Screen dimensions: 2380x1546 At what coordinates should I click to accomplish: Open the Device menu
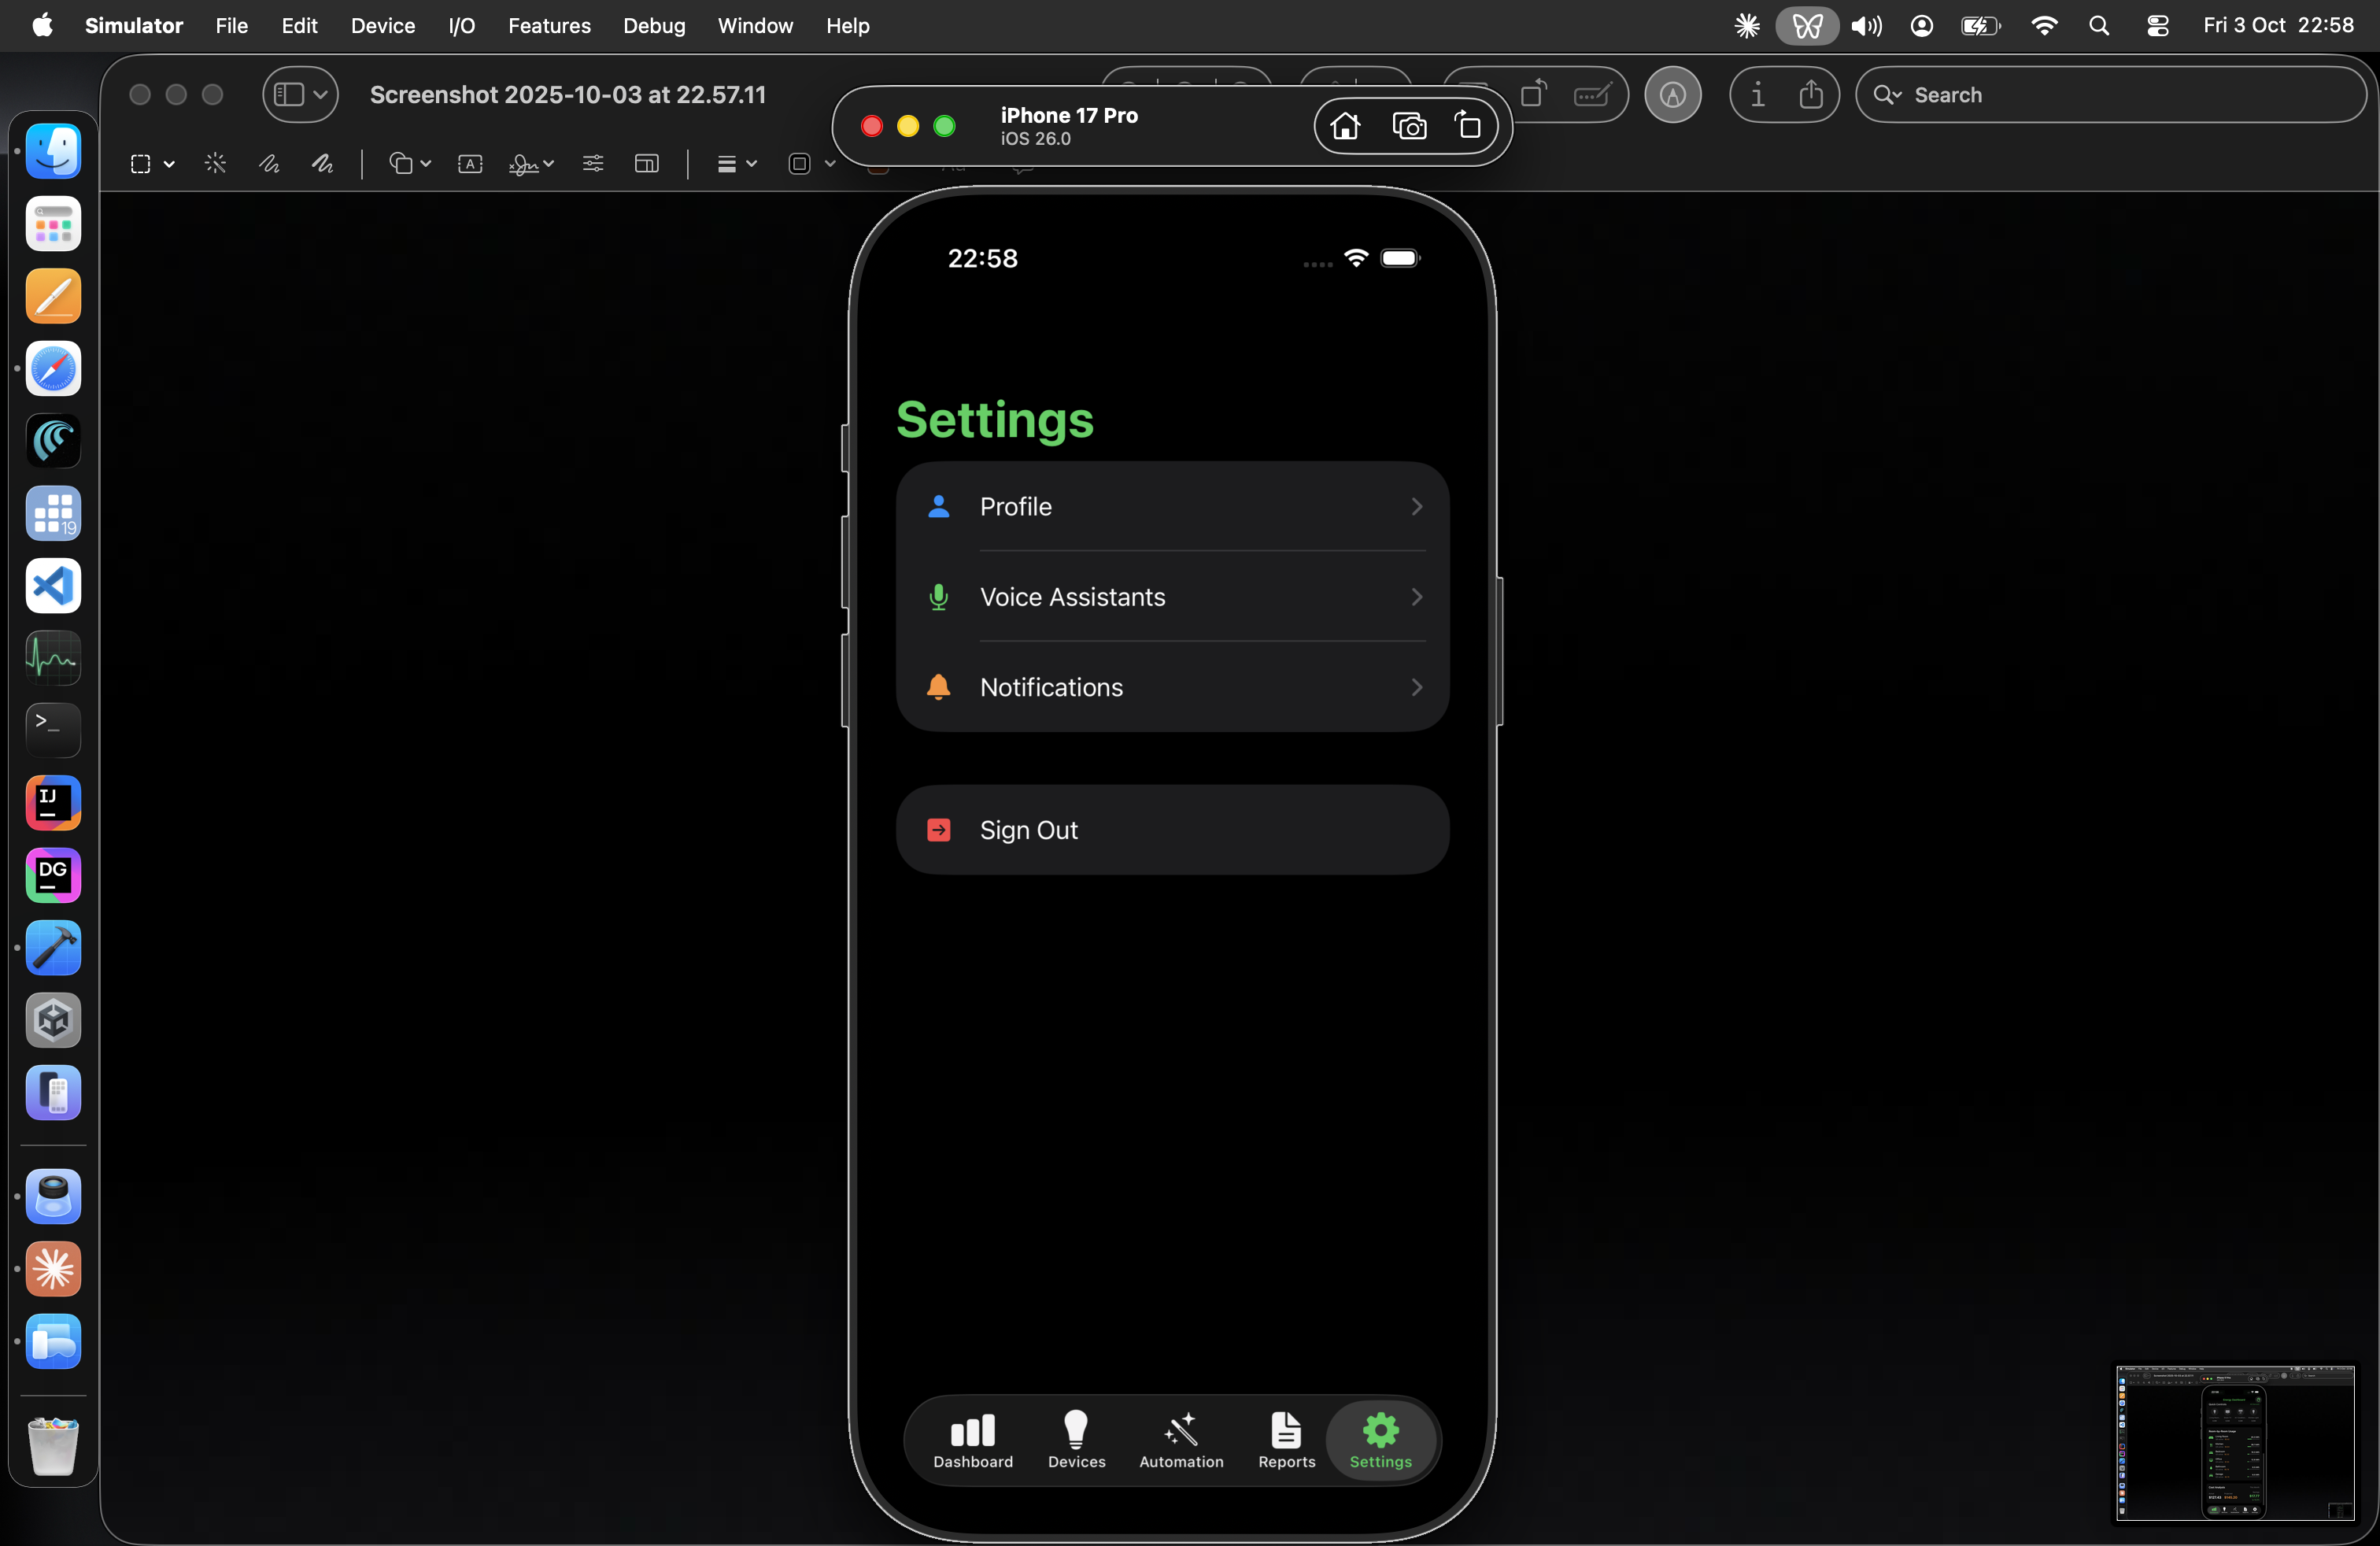coord(382,26)
